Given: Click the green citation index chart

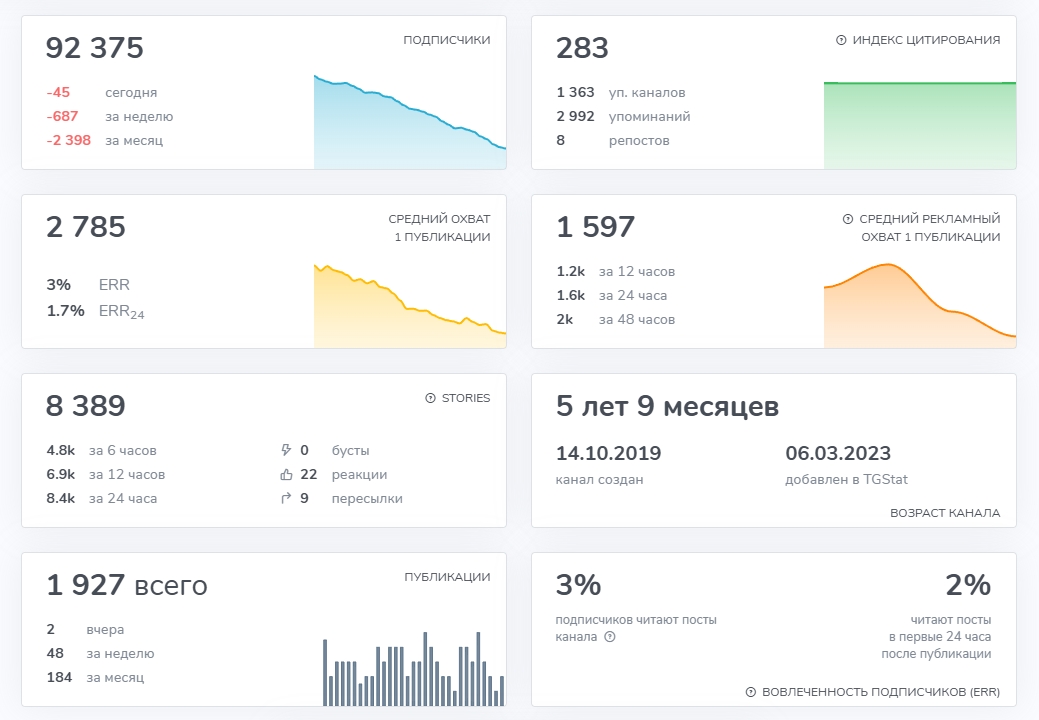Looking at the screenshot, I should pyautogui.click(x=919, y=125).
